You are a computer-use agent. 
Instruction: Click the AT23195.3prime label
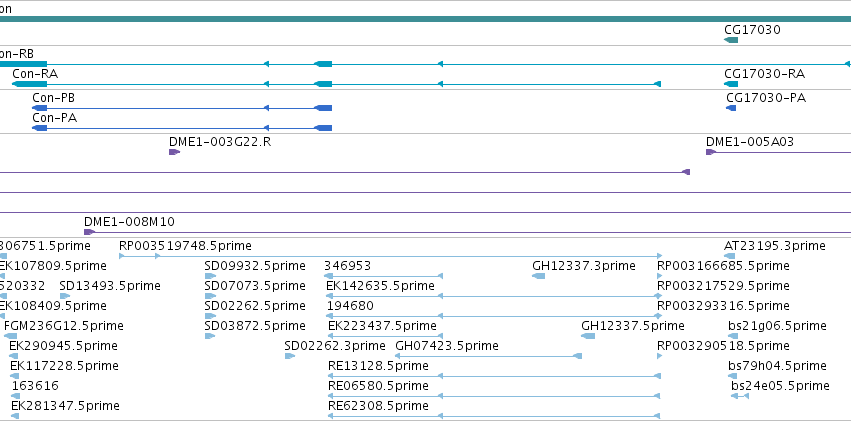pyautogui.click(x=774, y=246)
